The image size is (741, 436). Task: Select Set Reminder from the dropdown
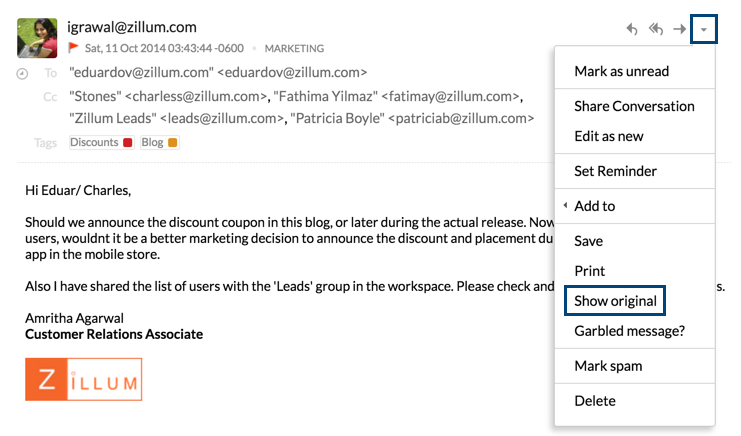click(x=615, y=171)
